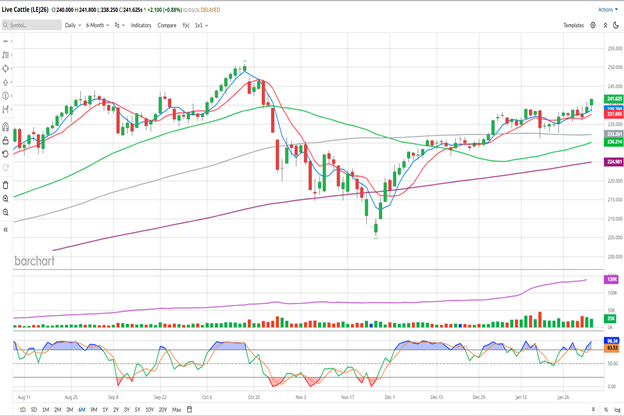This screenshot has height=416, width=624.
Task: Open the text annotation tools
Action: click(6, 55)
